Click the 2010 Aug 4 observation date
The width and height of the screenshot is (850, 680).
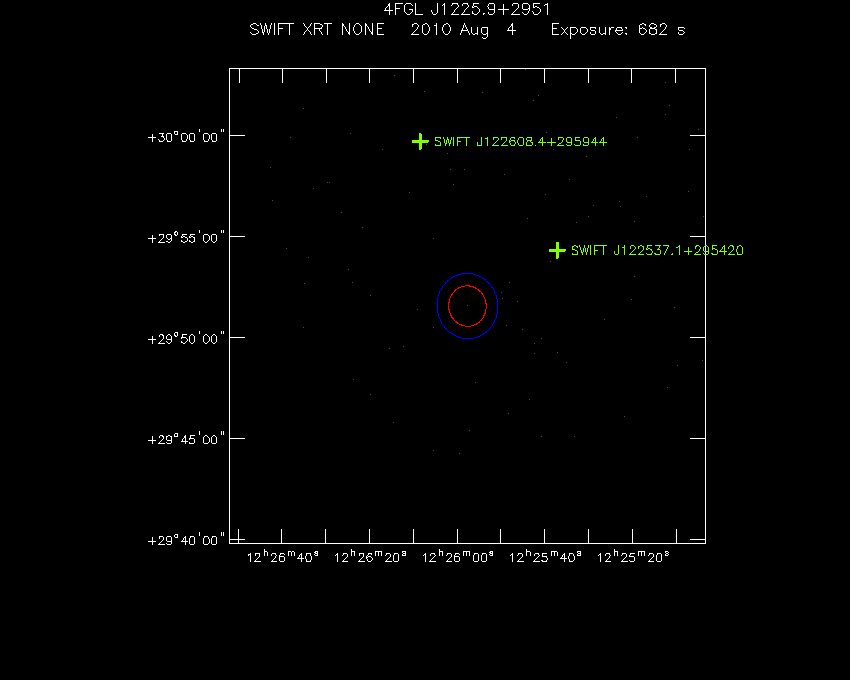pyautogui.click(x=463, y=30)
